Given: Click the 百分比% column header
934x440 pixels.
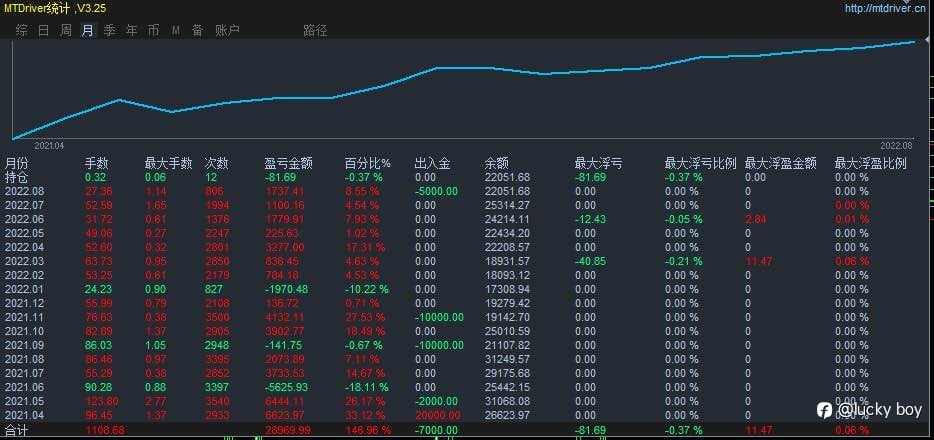Looking at the screenshot, I should pyautogui.click(x=368, y=163).
